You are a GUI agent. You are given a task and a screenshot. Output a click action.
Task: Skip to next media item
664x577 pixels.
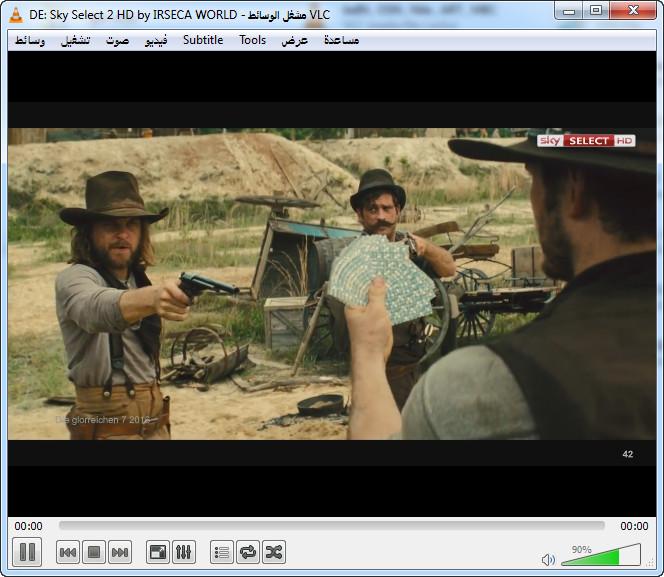tap(120, 552)
